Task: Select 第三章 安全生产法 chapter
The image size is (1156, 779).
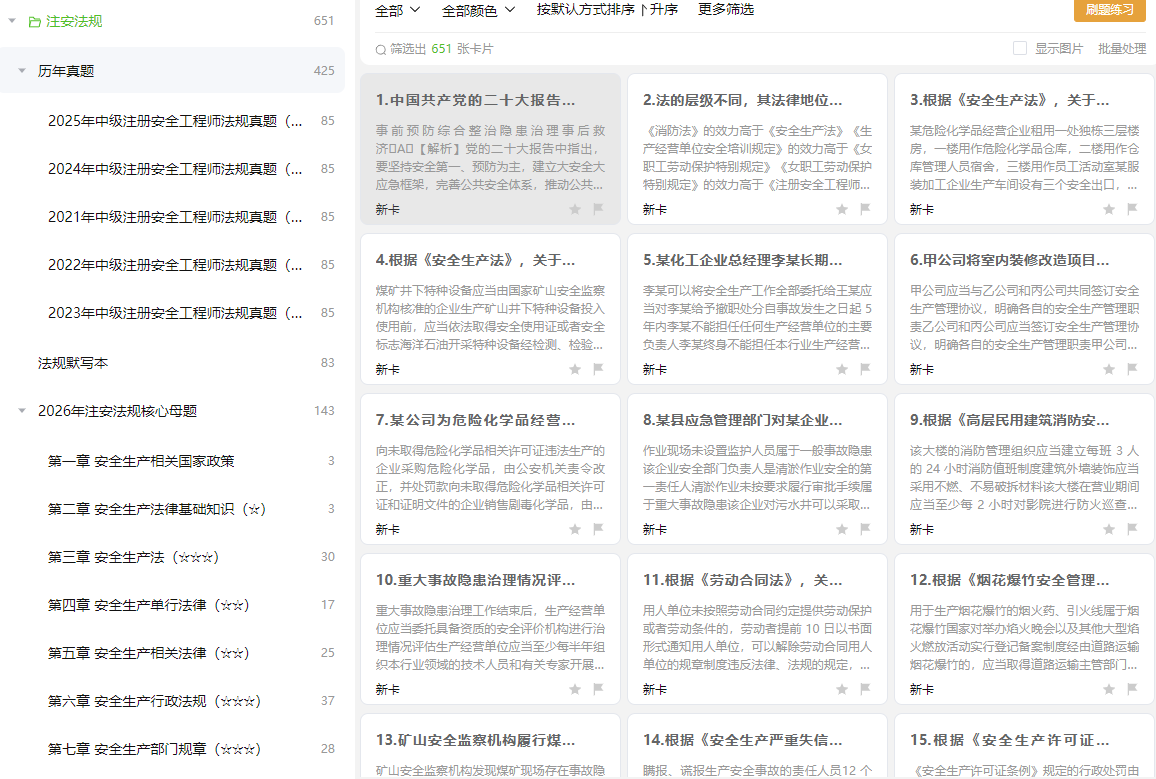Action: pos(133,556)
